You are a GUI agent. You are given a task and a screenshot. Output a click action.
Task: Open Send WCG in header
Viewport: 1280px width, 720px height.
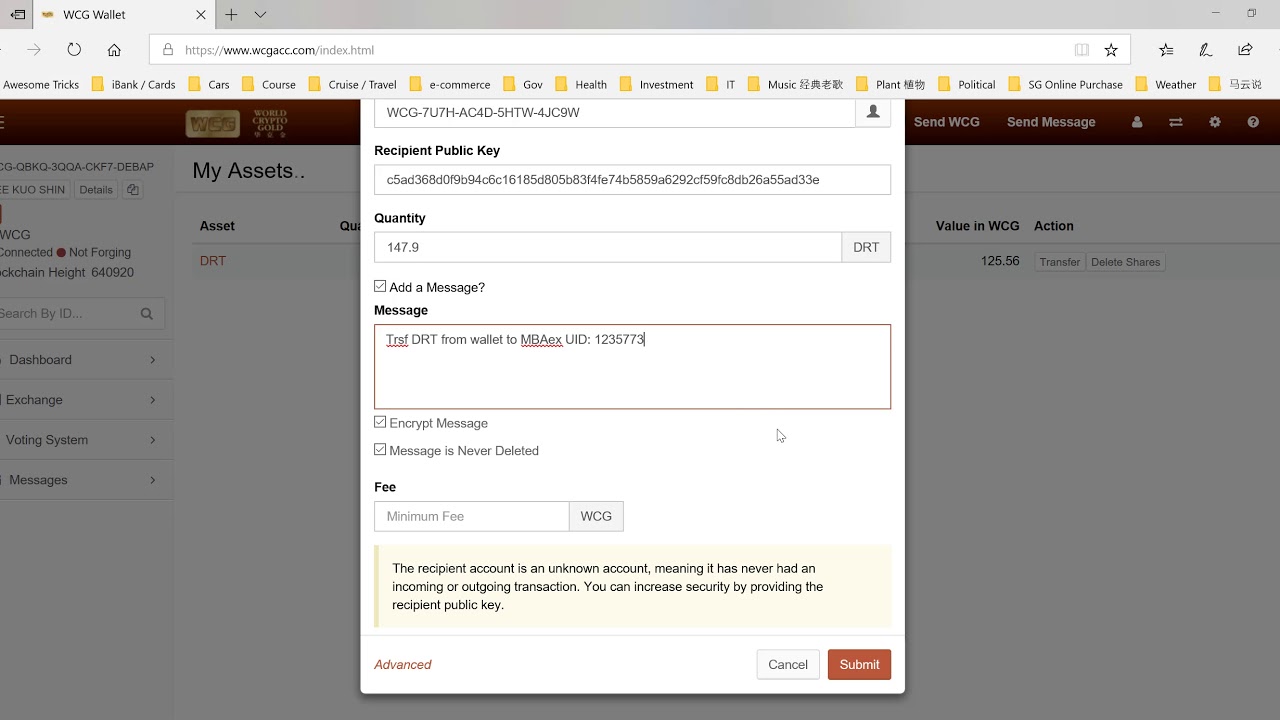(946, 122)
